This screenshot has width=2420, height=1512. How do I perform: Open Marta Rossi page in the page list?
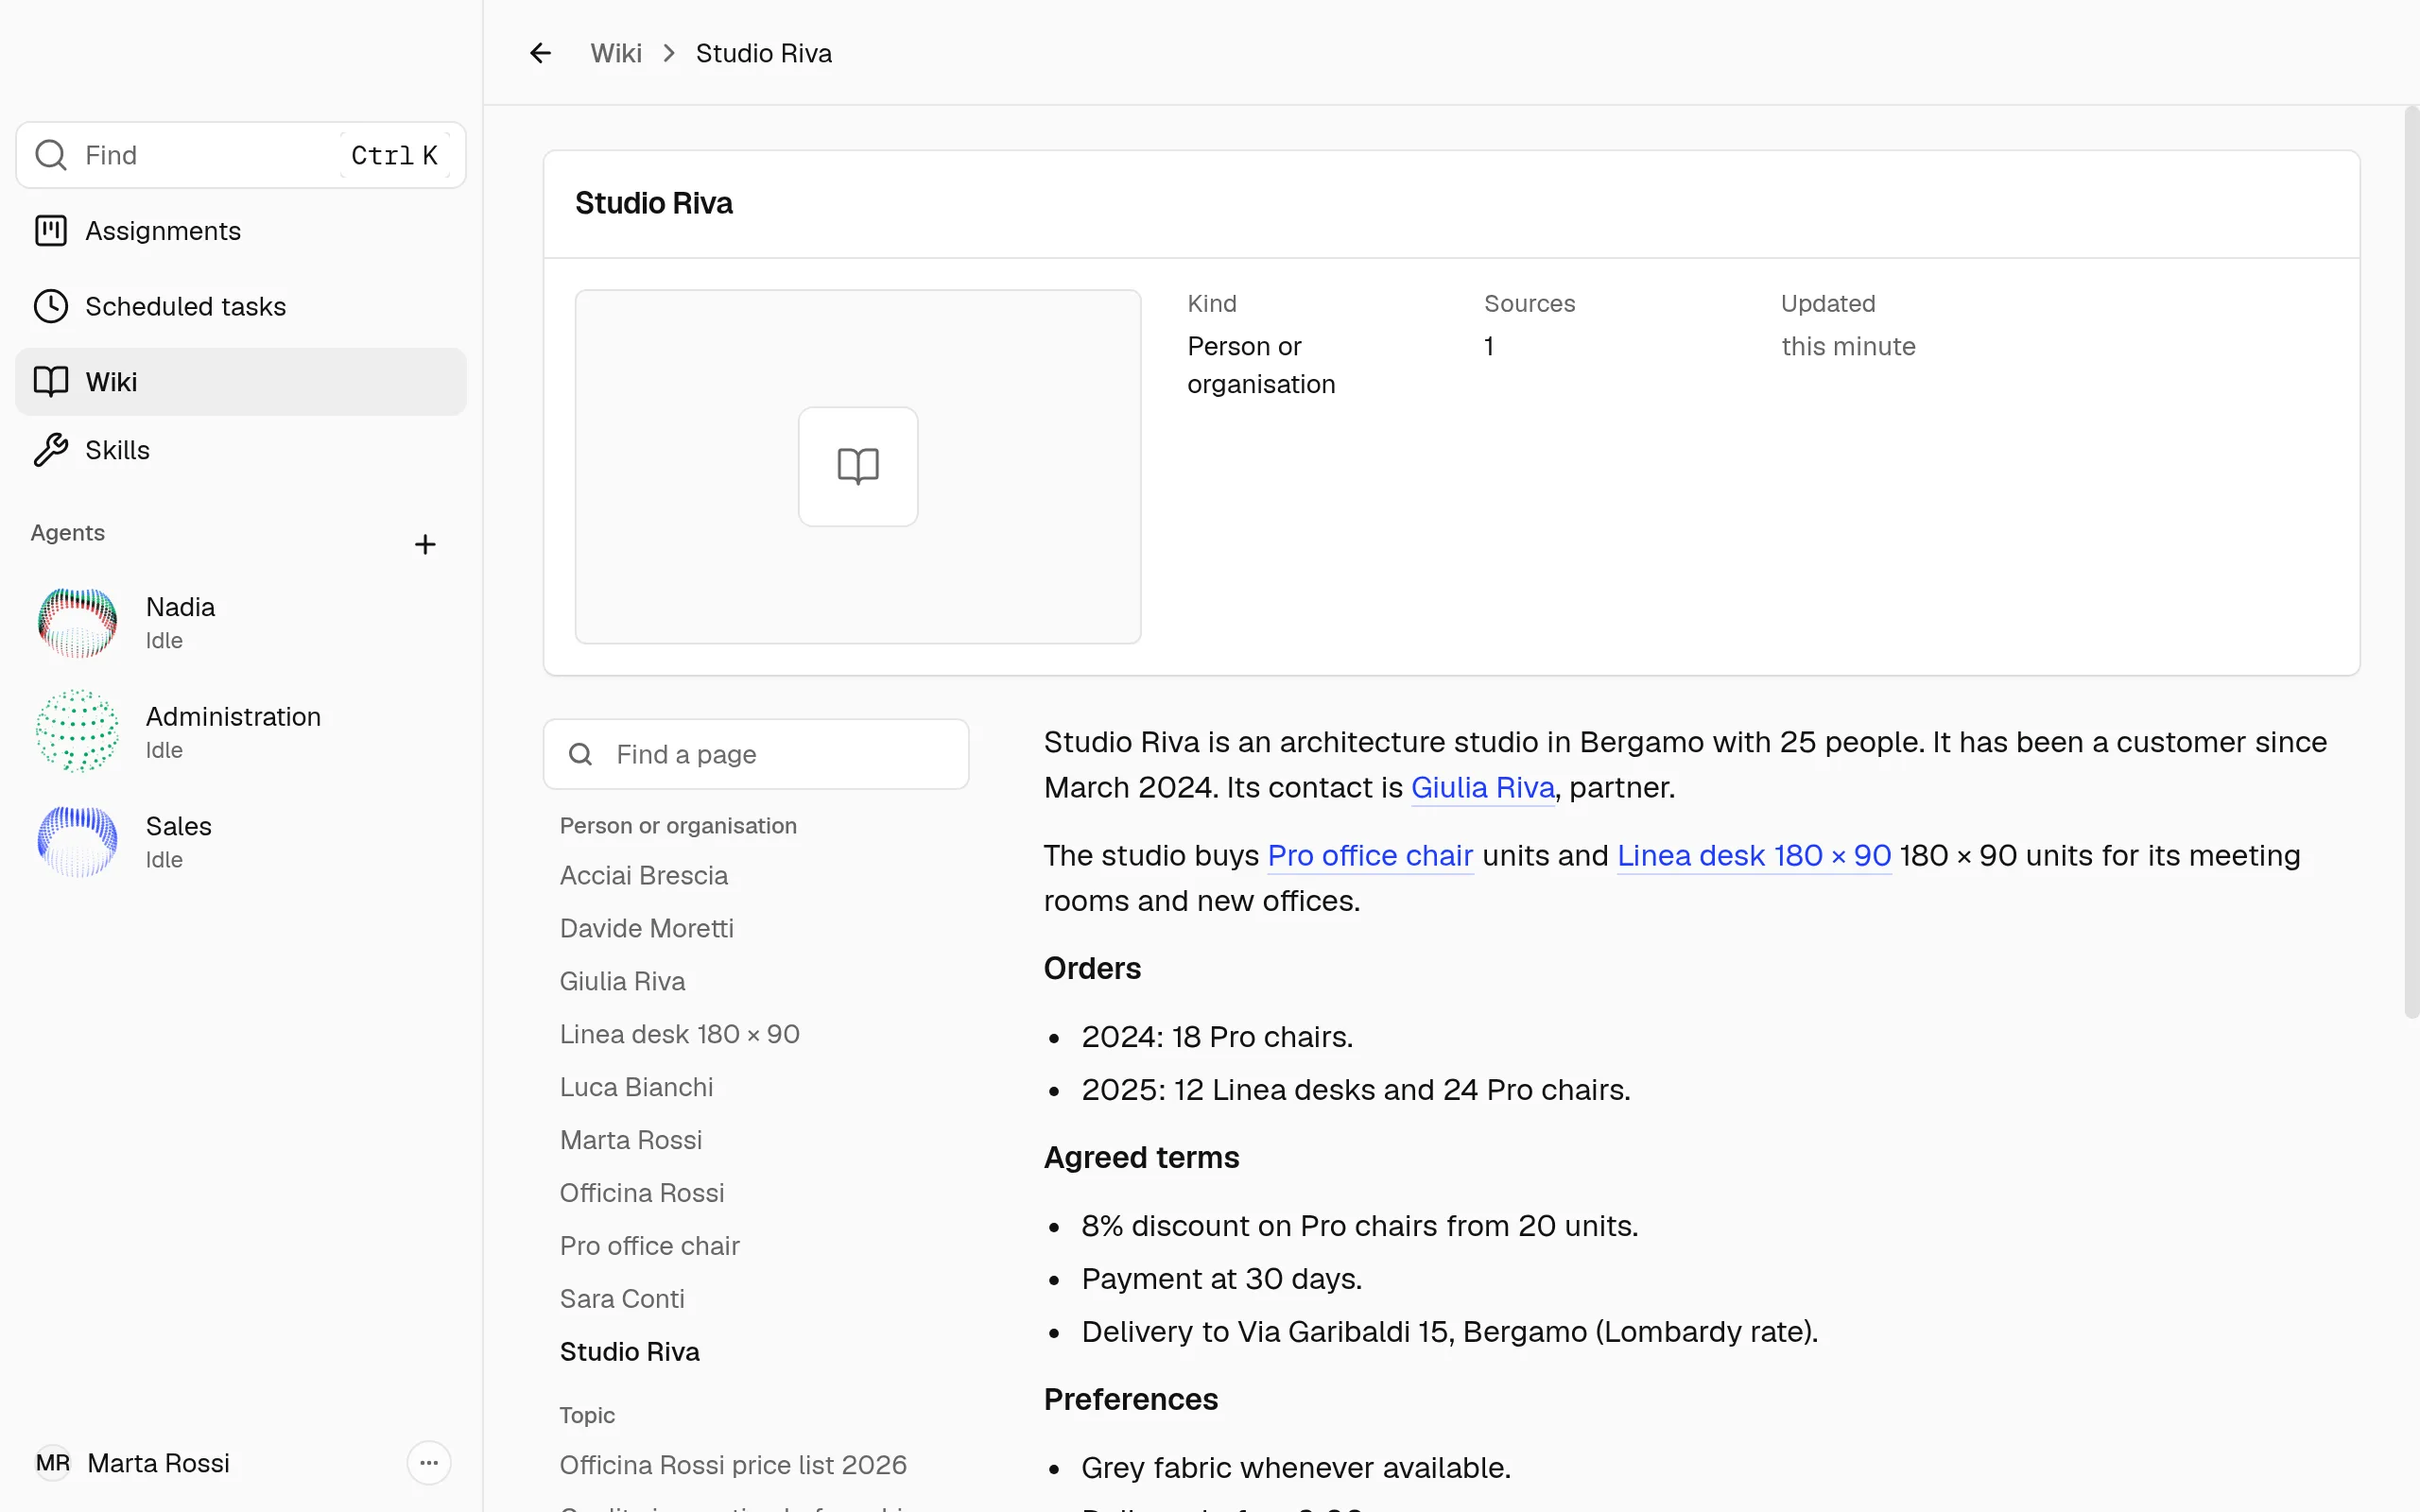click(631, 1140)
